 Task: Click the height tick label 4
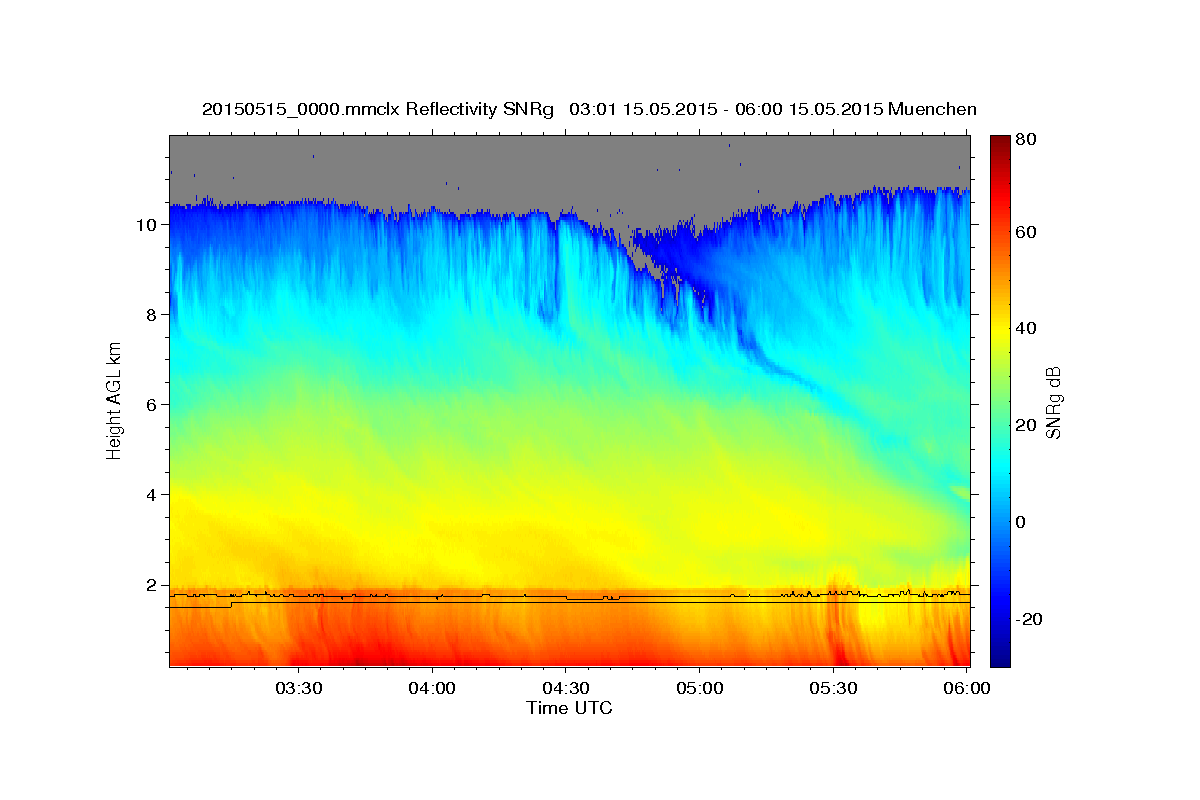click(x=154, y=495)
